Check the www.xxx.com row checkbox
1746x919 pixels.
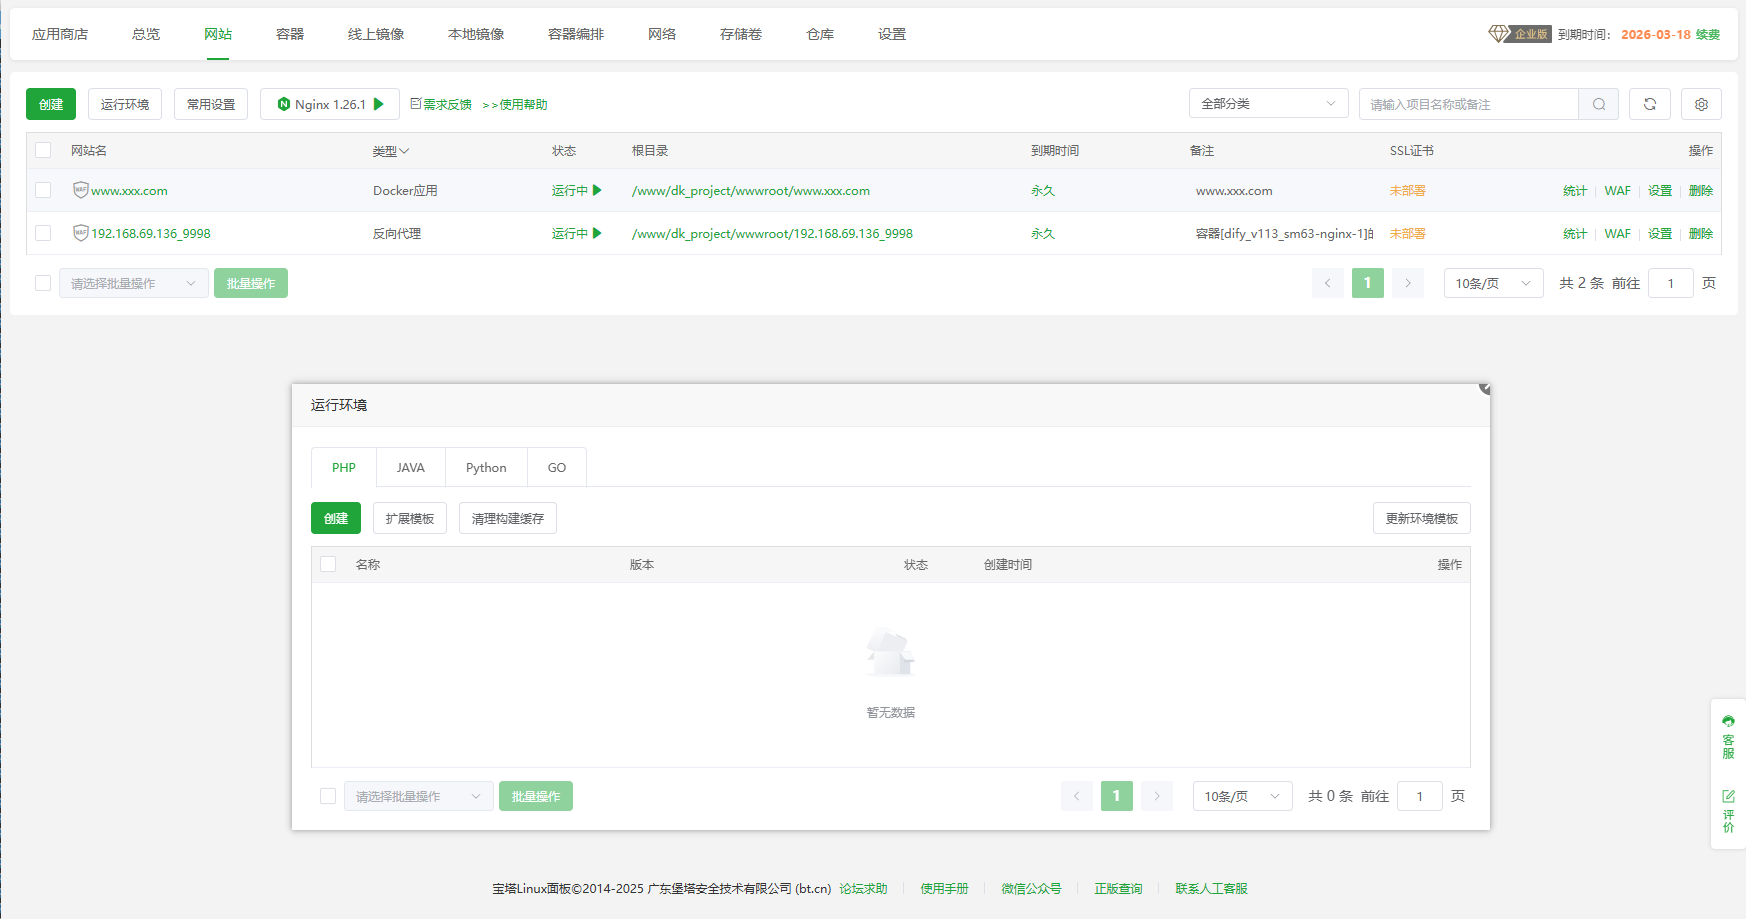[43, 190]
